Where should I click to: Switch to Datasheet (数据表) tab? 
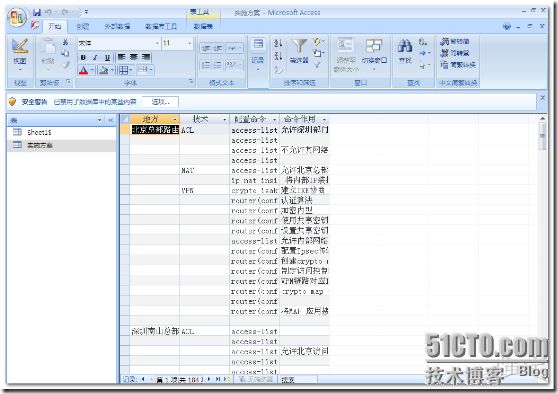coord(204,26)
